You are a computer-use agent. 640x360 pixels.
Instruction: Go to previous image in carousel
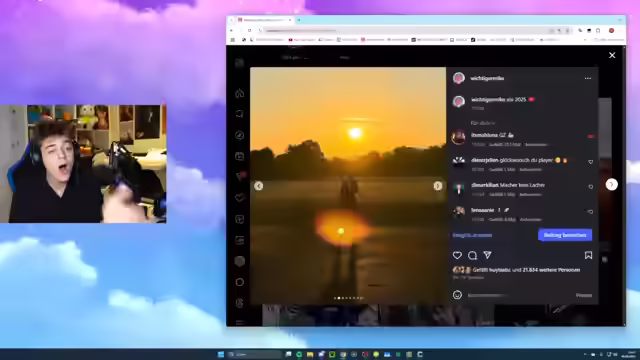pyautogui.click(x=258, y=186)
